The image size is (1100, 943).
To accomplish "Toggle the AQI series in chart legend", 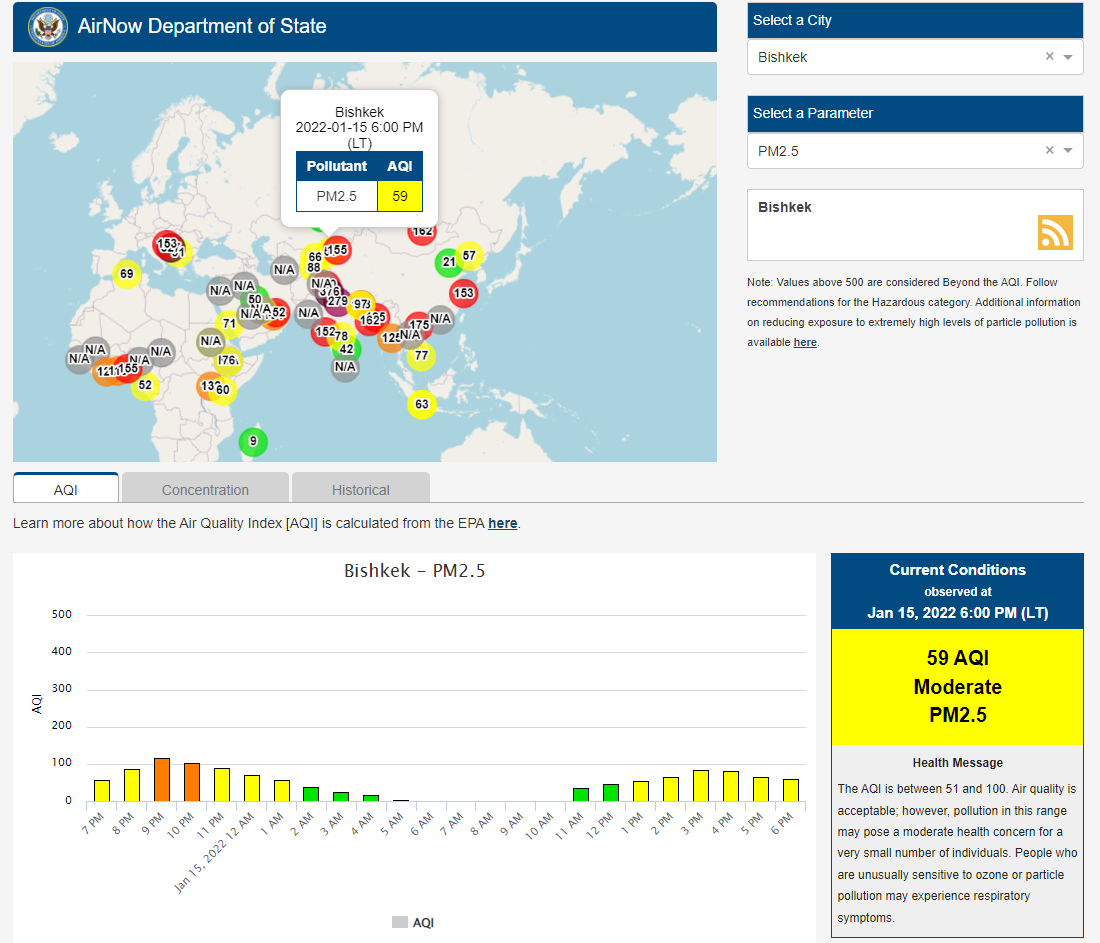I will coord(413,922).
